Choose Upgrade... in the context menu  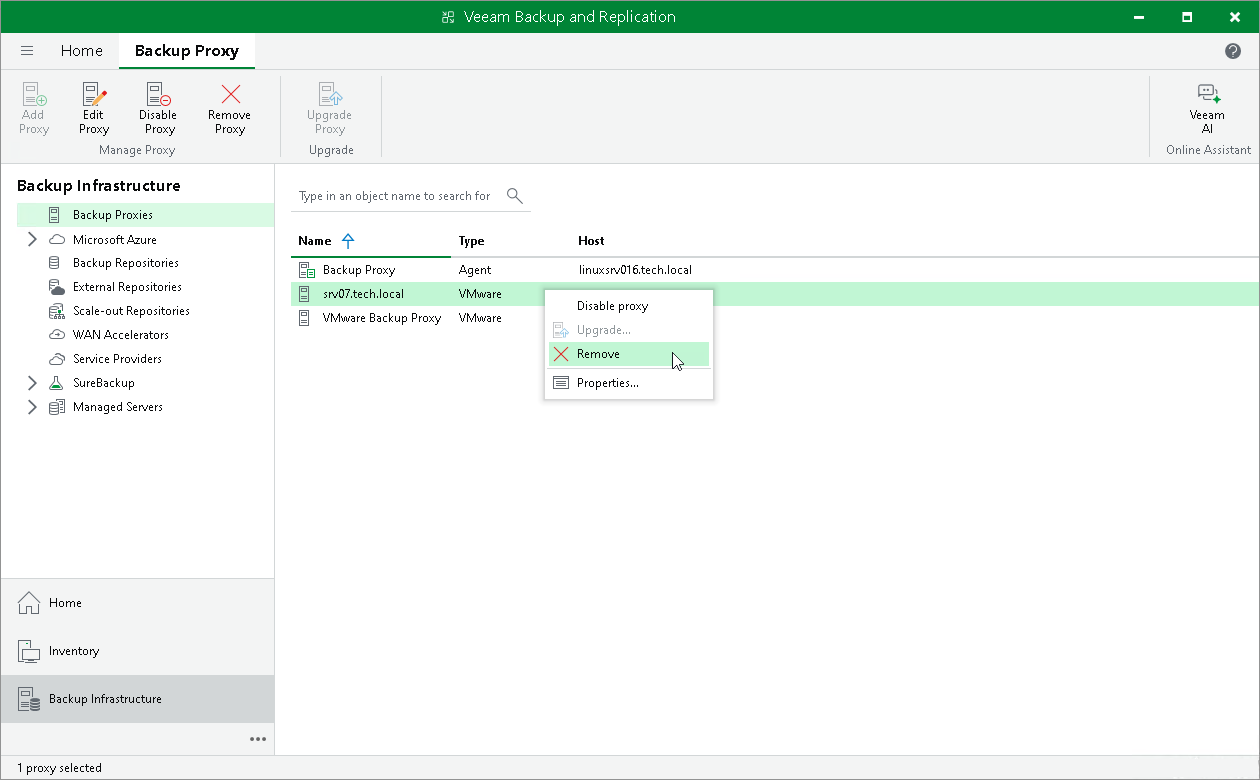[x=629, y=330]
